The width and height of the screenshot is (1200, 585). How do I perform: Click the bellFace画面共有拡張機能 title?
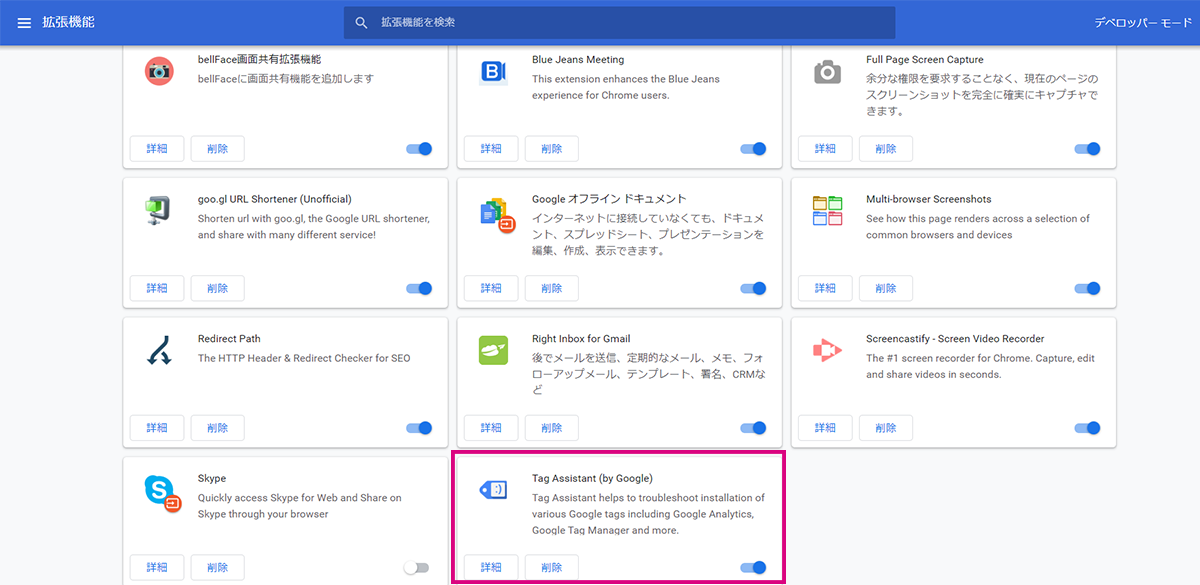259,59
